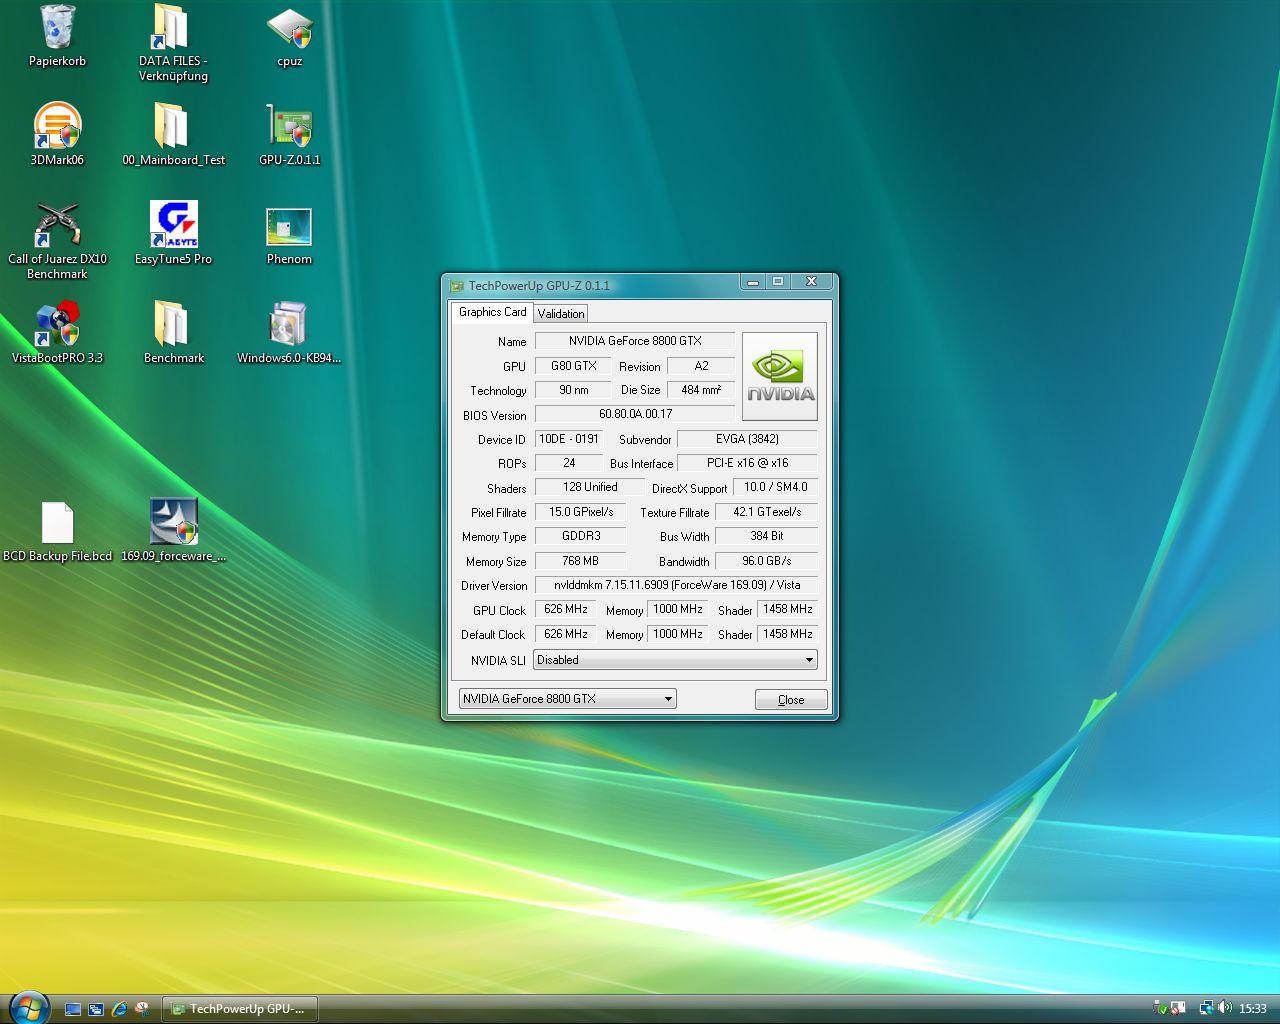Click the Device ID value 10DE - 0191

[569, 439]
